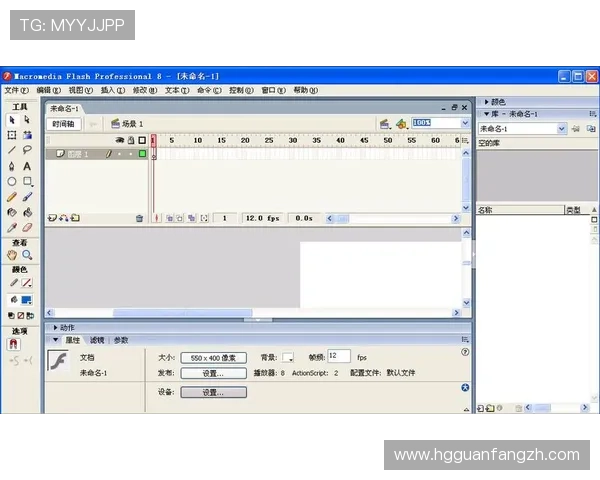
Task: Click the stroke color swatch
Action: pyautogui.click(x=27, y=283)
